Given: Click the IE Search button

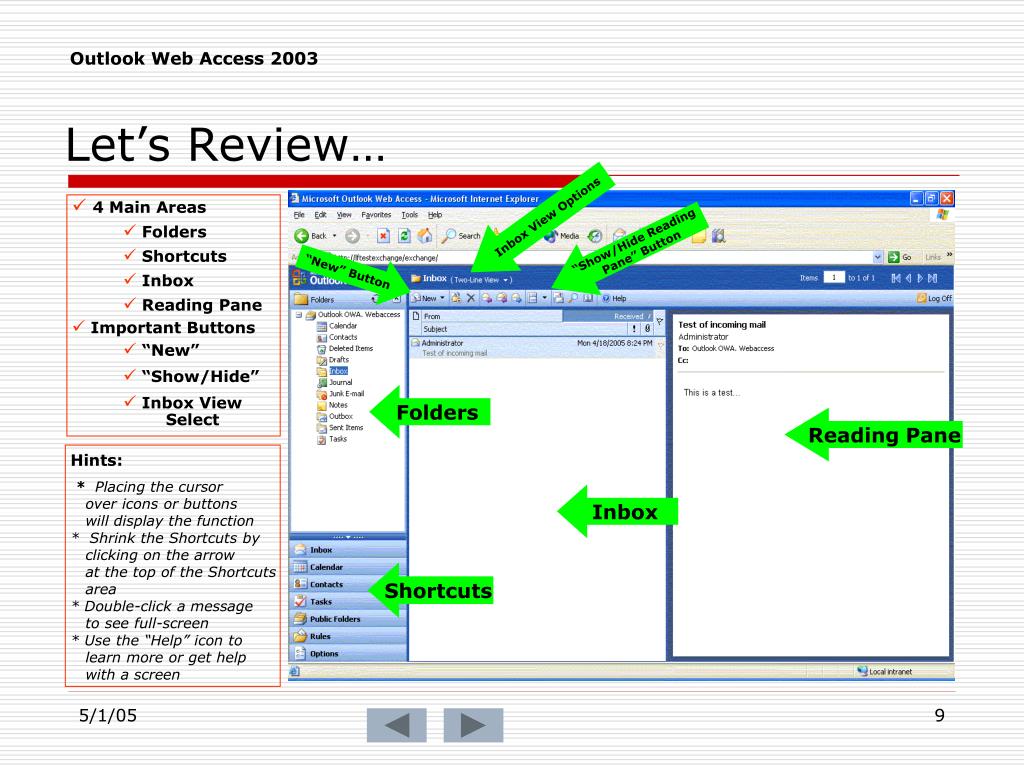Looking at the screenshot, I should [461, 236].
